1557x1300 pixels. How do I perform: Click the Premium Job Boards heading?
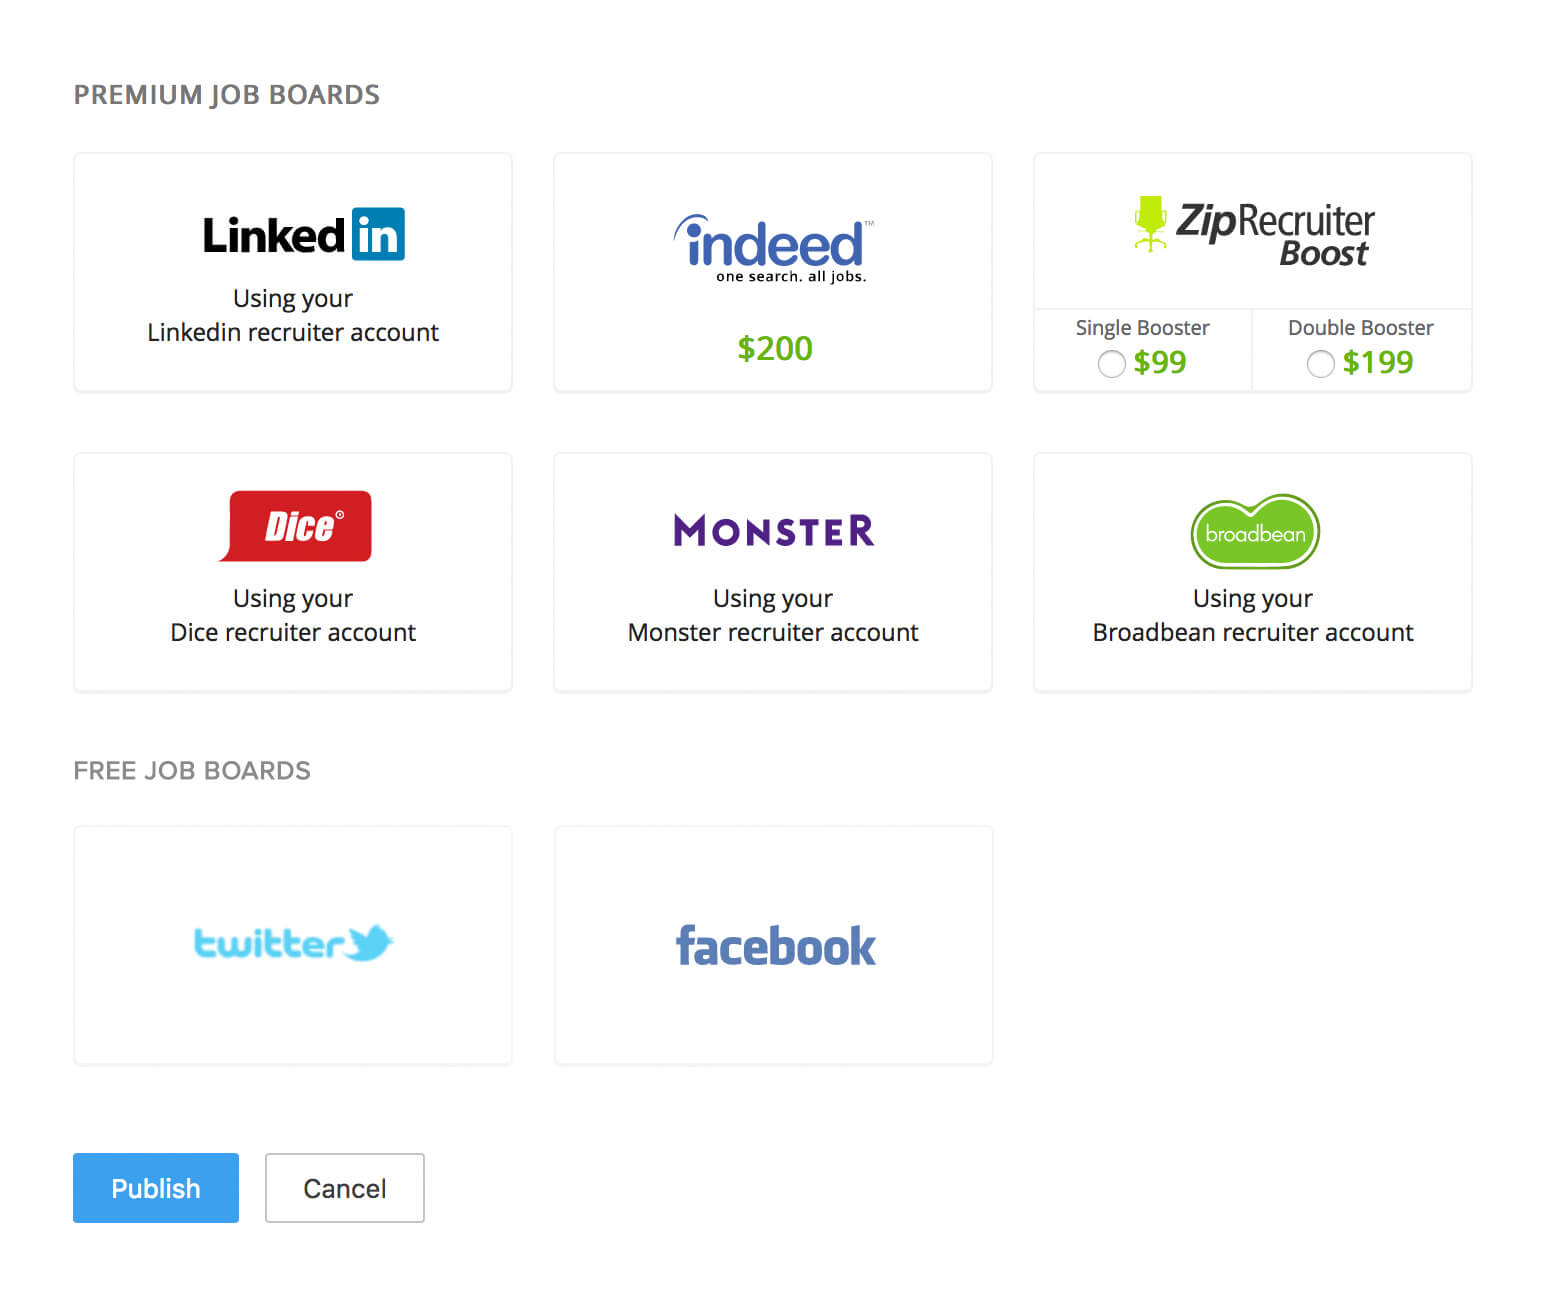pyautogui.click(x=227, y=95)
